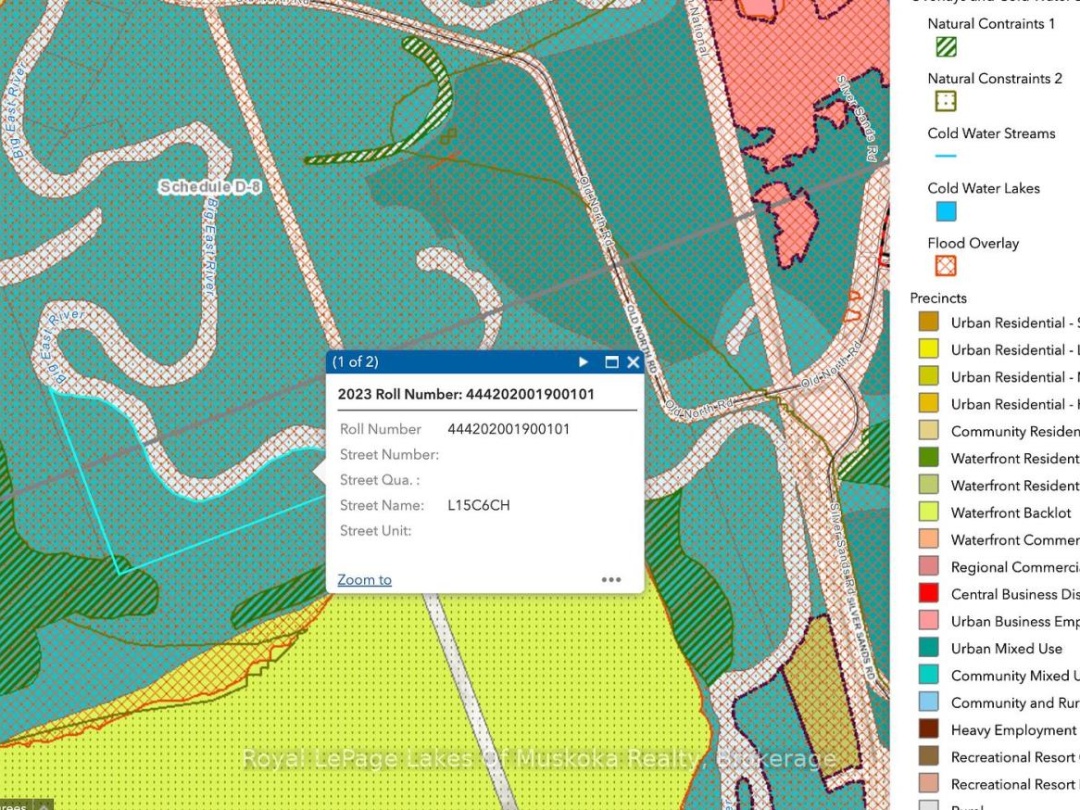Expand the scale unit arrow at bottom-left
1080x810 pixels.
click(x=42, y=804)
